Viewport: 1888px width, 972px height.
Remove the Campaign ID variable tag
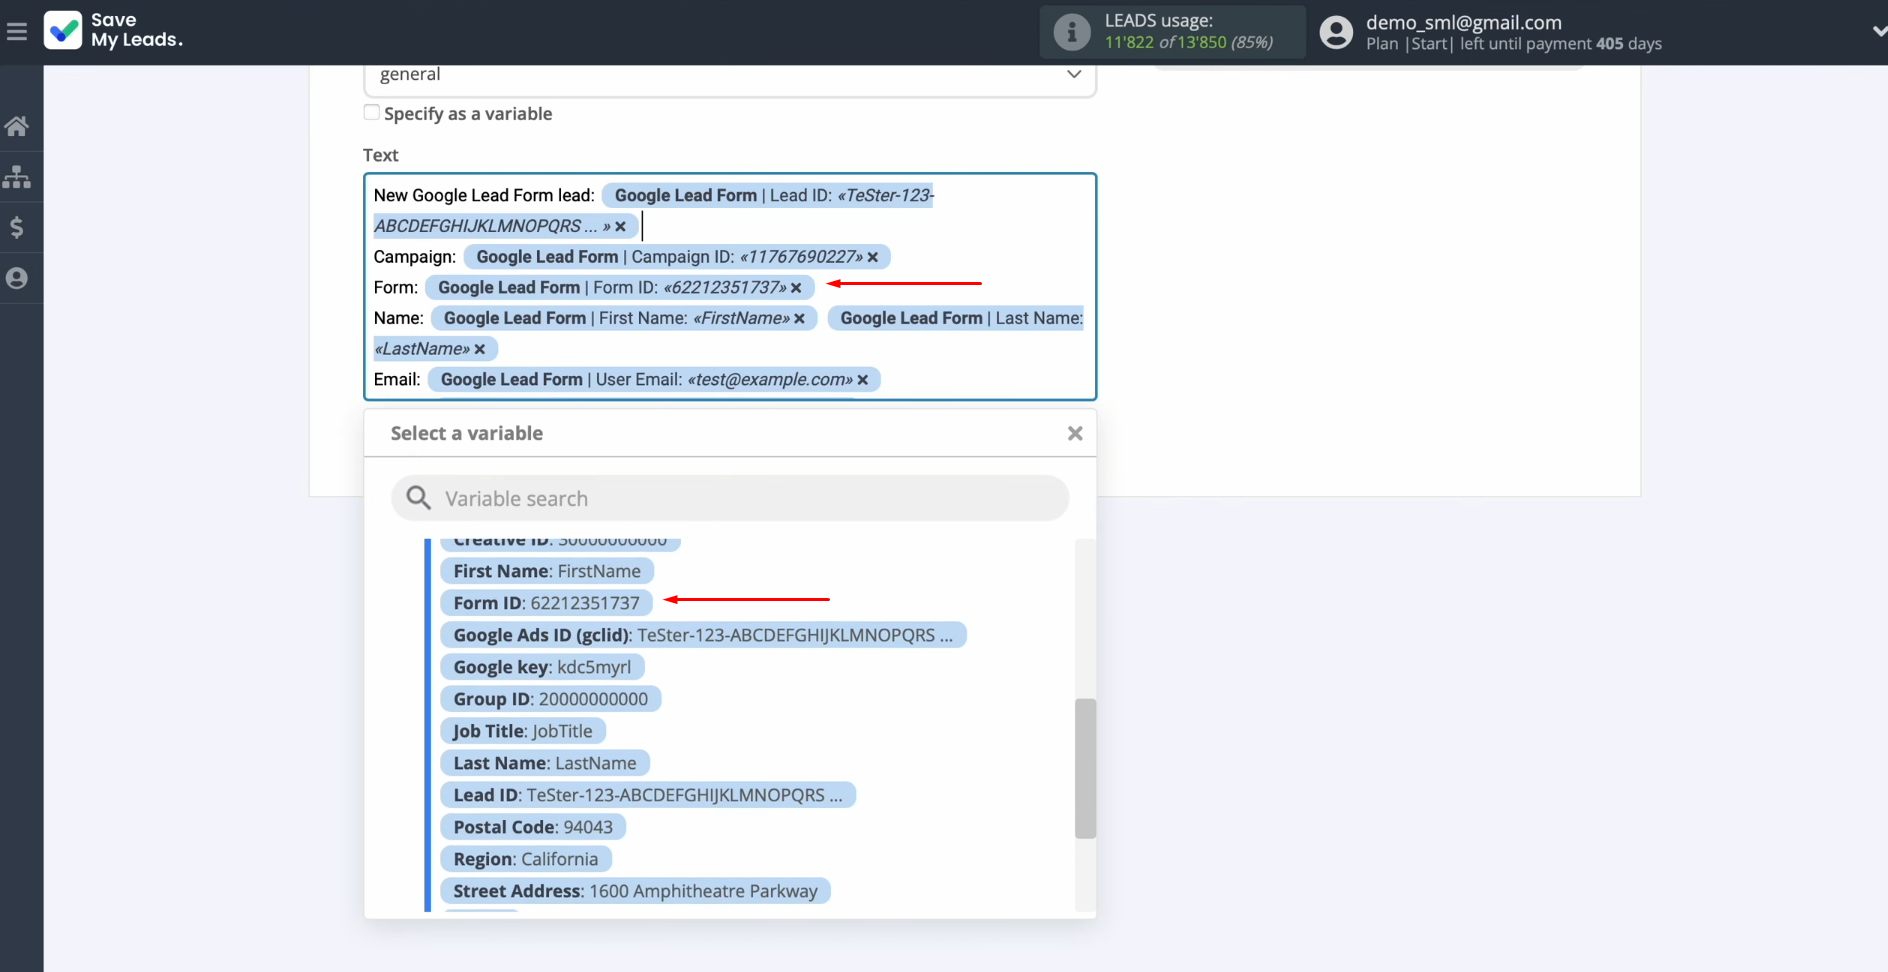click(873, 257)
